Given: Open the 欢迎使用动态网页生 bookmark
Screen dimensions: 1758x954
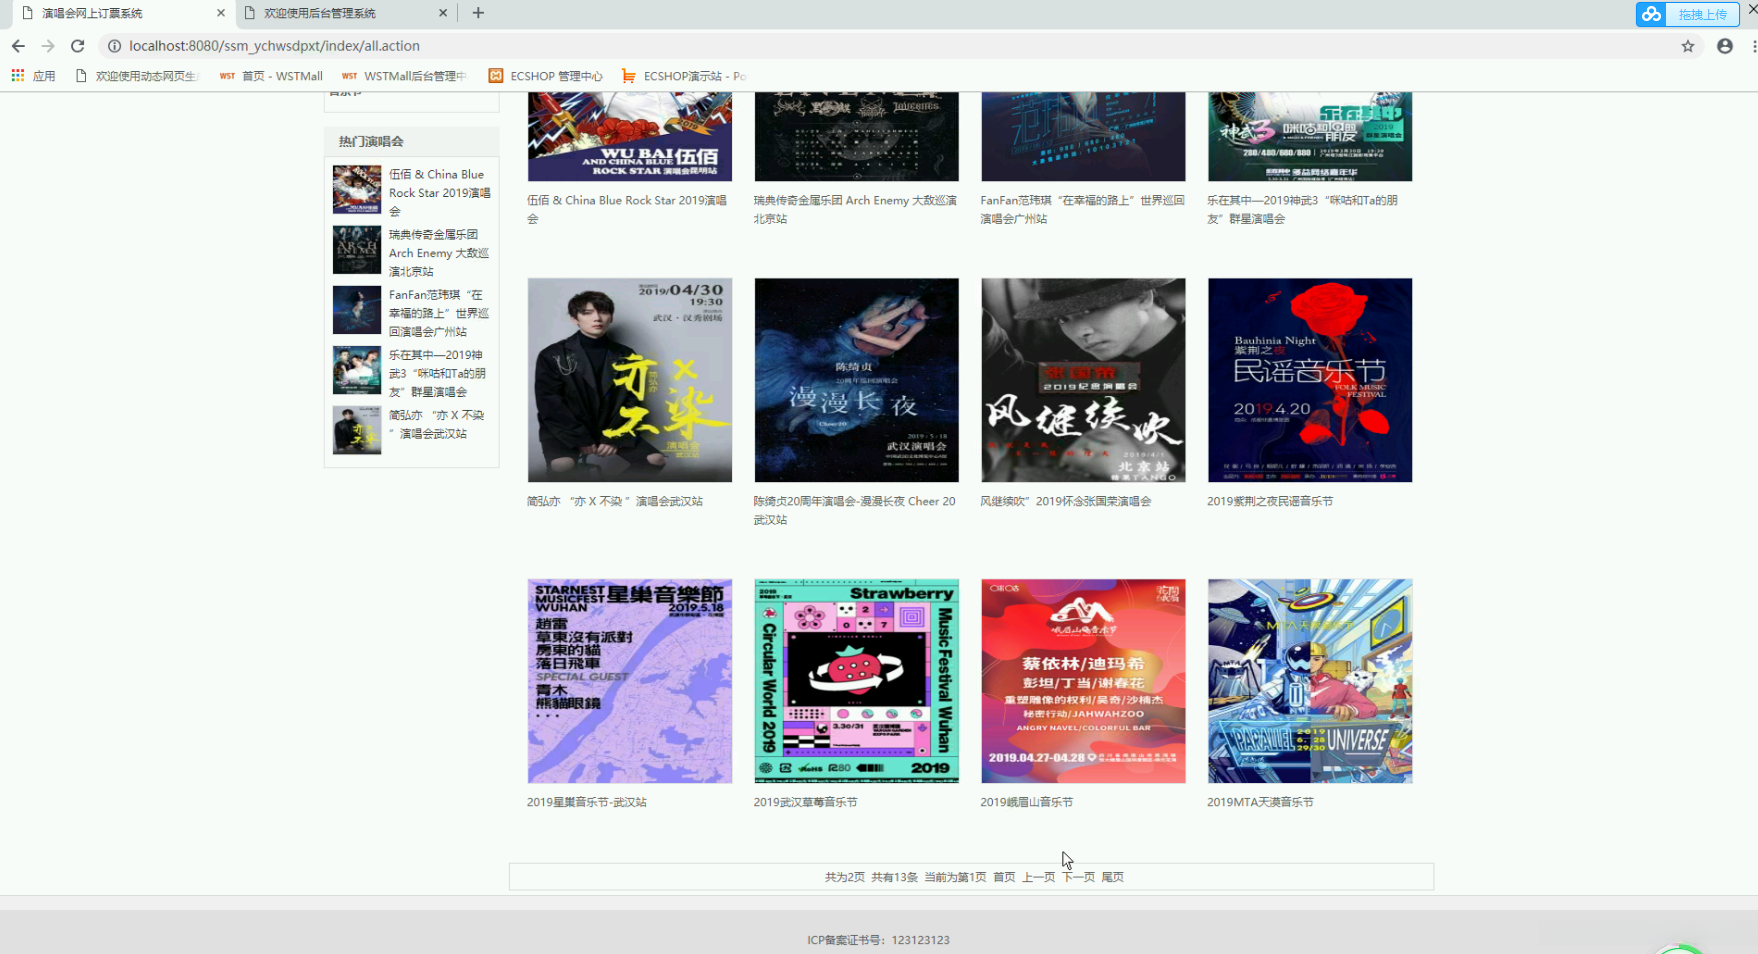Looking at the screenshot, I should tap(138, 76).
